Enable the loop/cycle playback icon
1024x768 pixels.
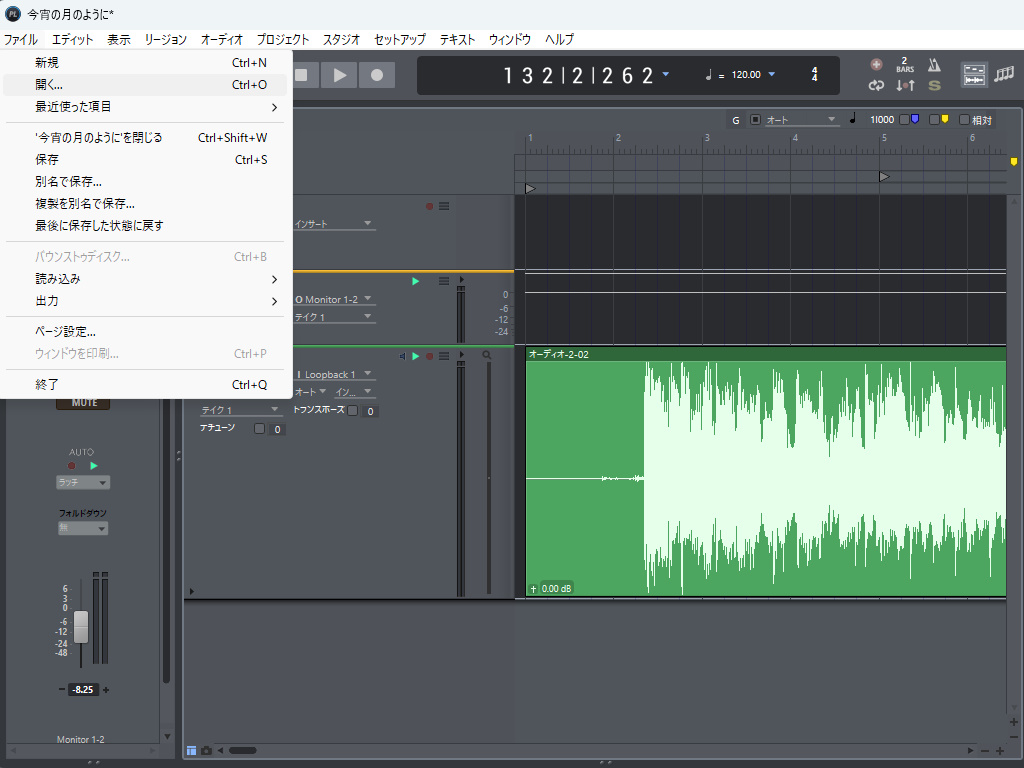(x=876, y=85)
